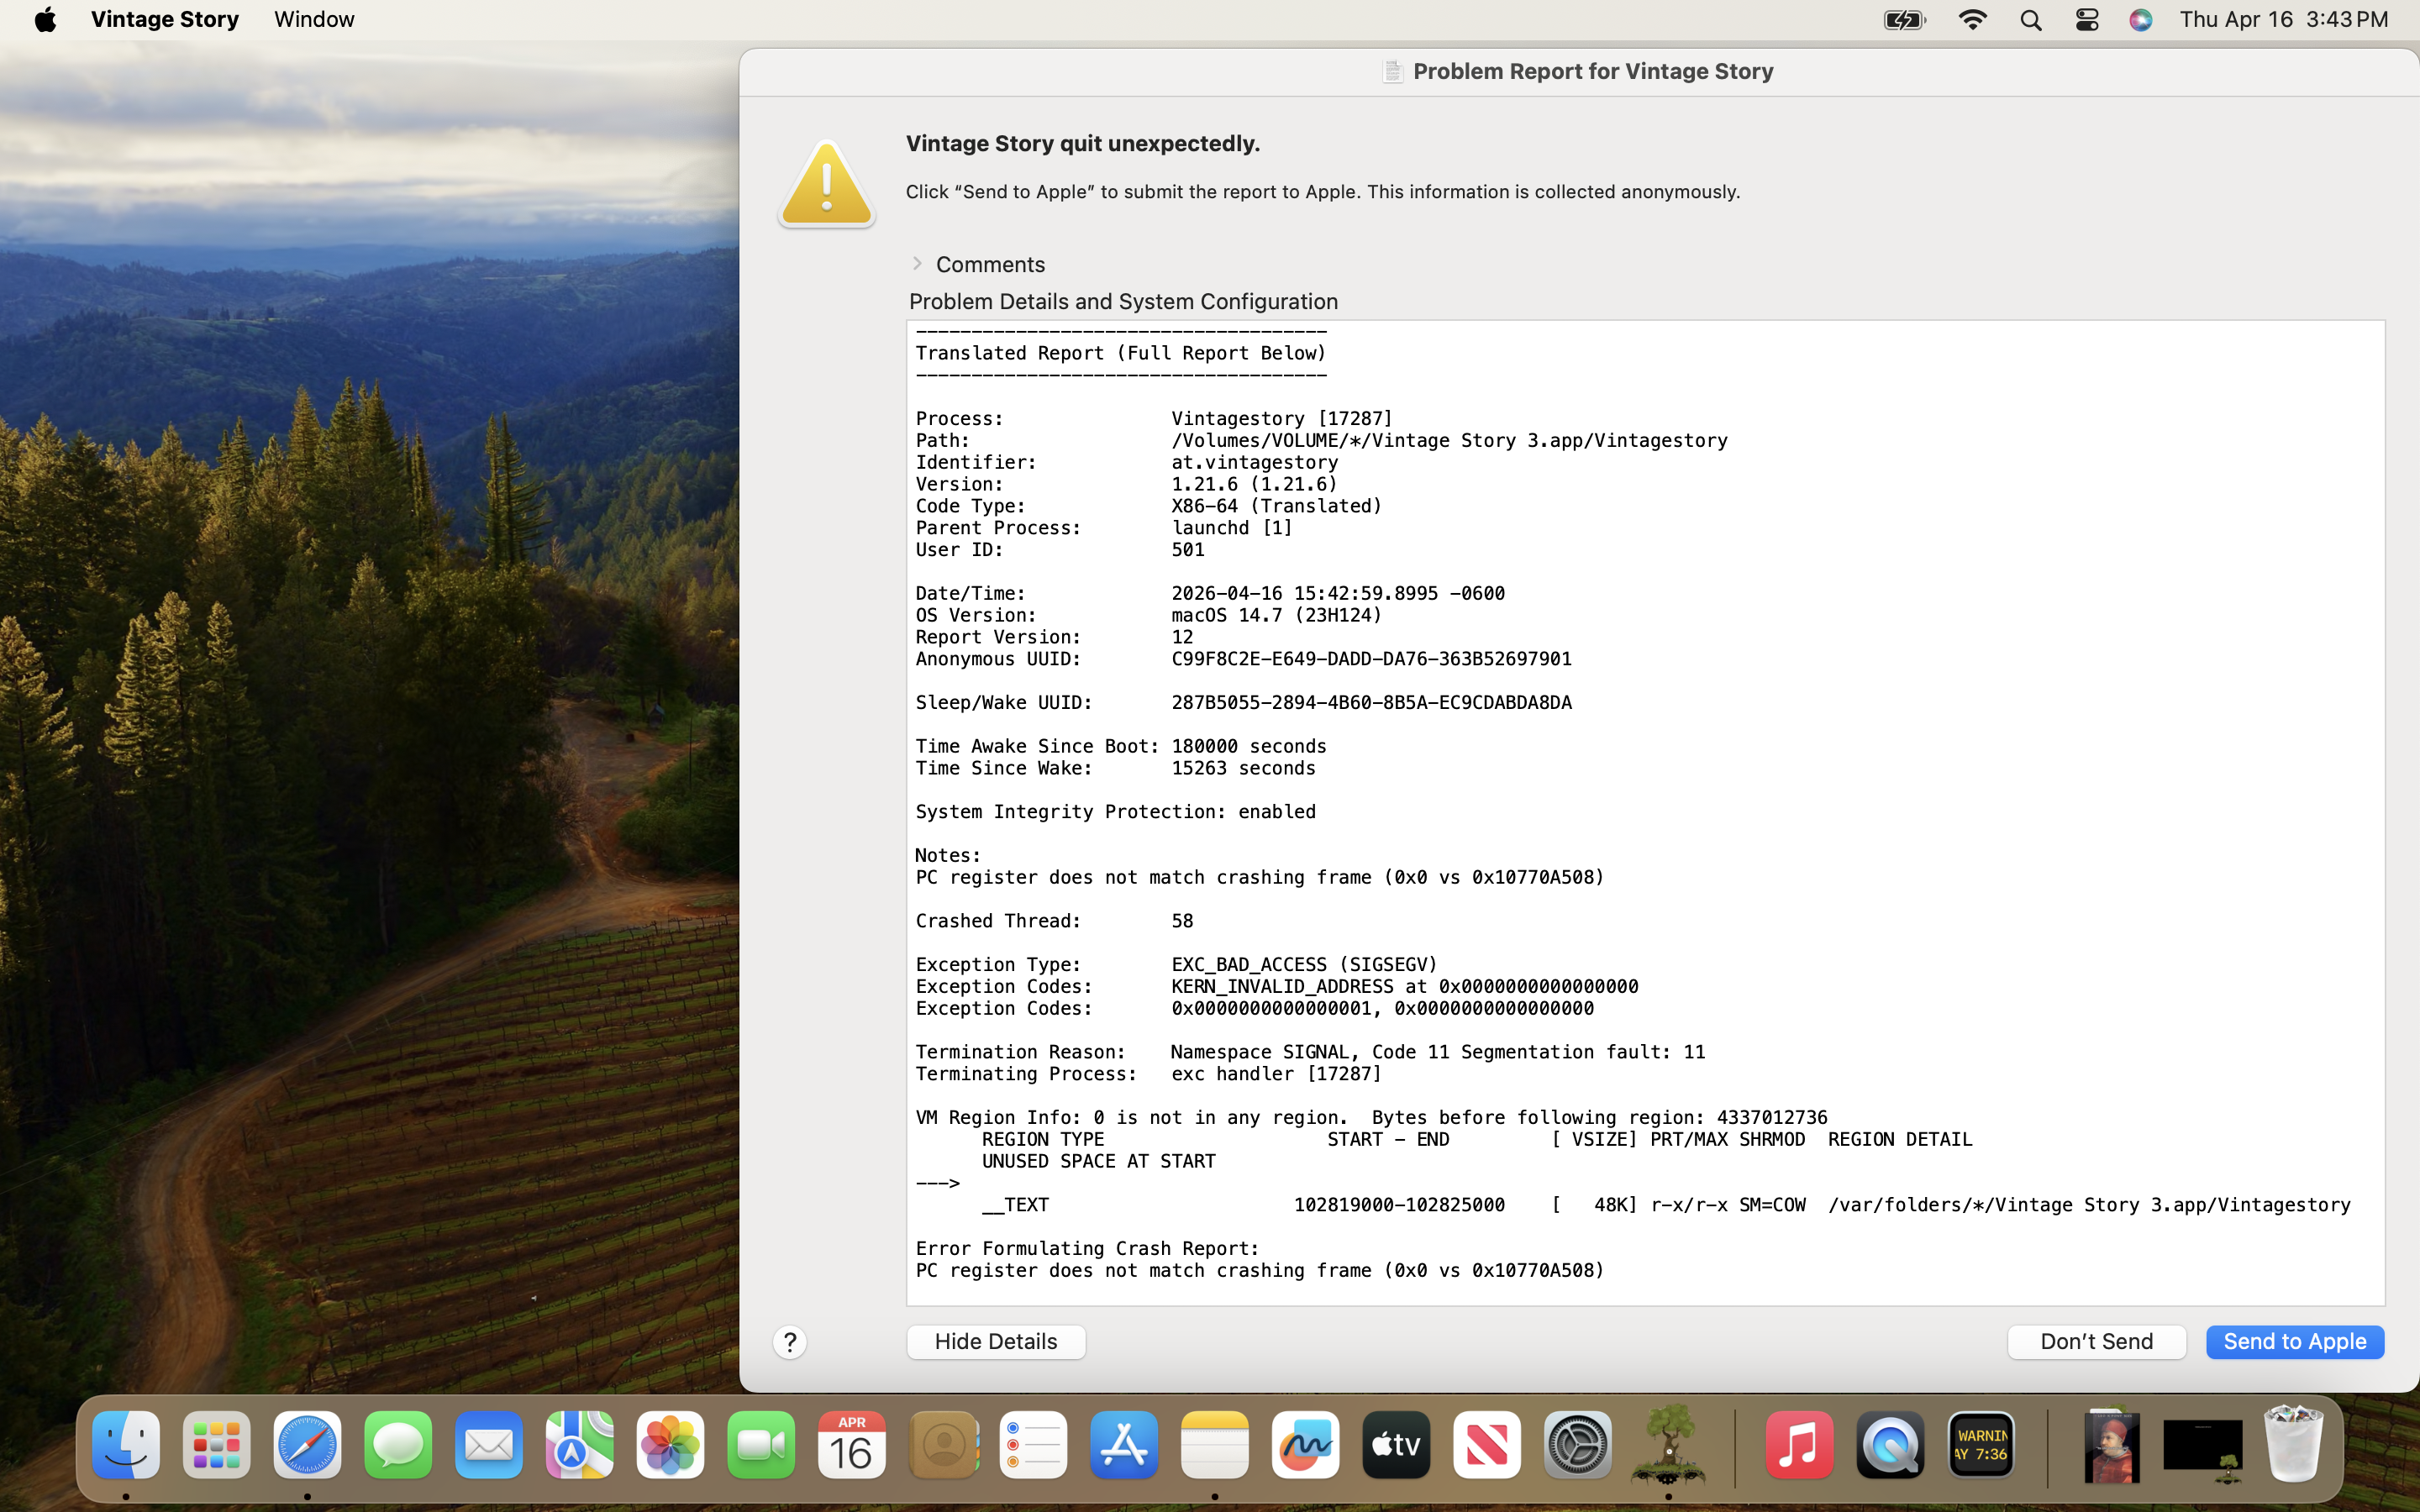
Task: Launch Console from the Dock
Action: tap(1980, 1445)
